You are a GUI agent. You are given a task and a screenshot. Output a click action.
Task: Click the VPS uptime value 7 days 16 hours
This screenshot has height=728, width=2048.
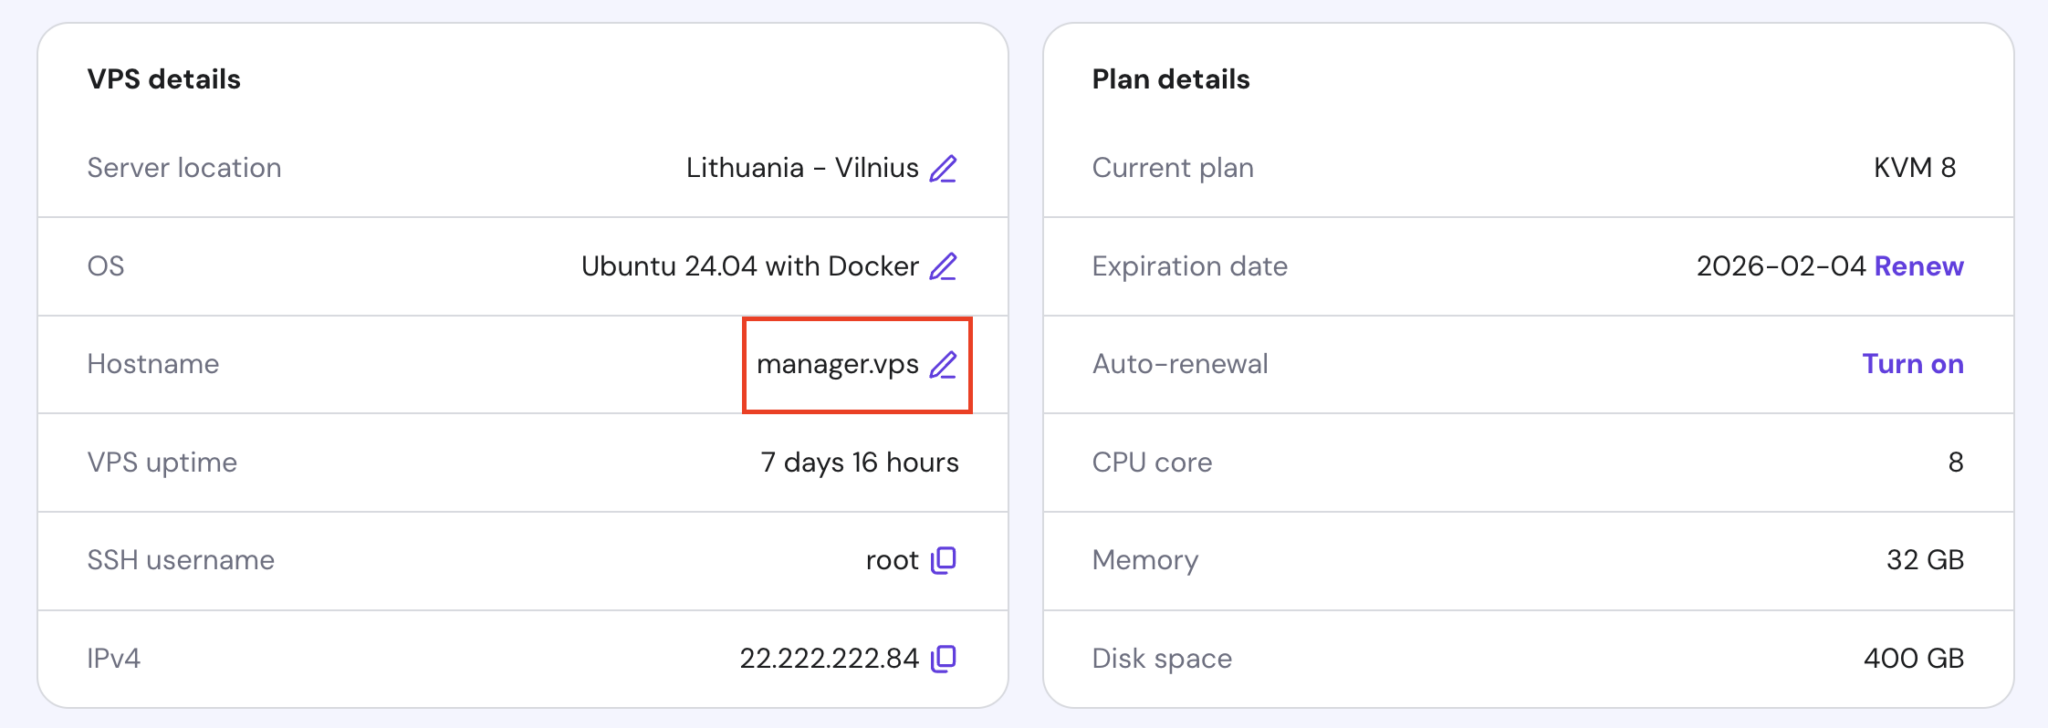click(858, 462)
